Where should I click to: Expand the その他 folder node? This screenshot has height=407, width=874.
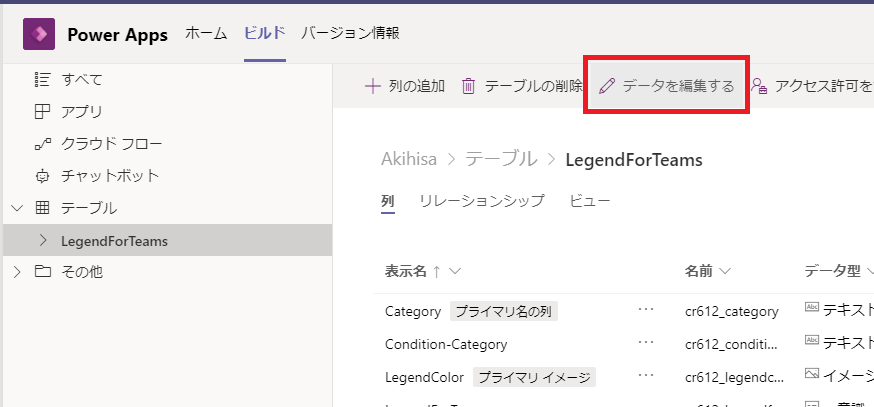click(x=18, y=272)
